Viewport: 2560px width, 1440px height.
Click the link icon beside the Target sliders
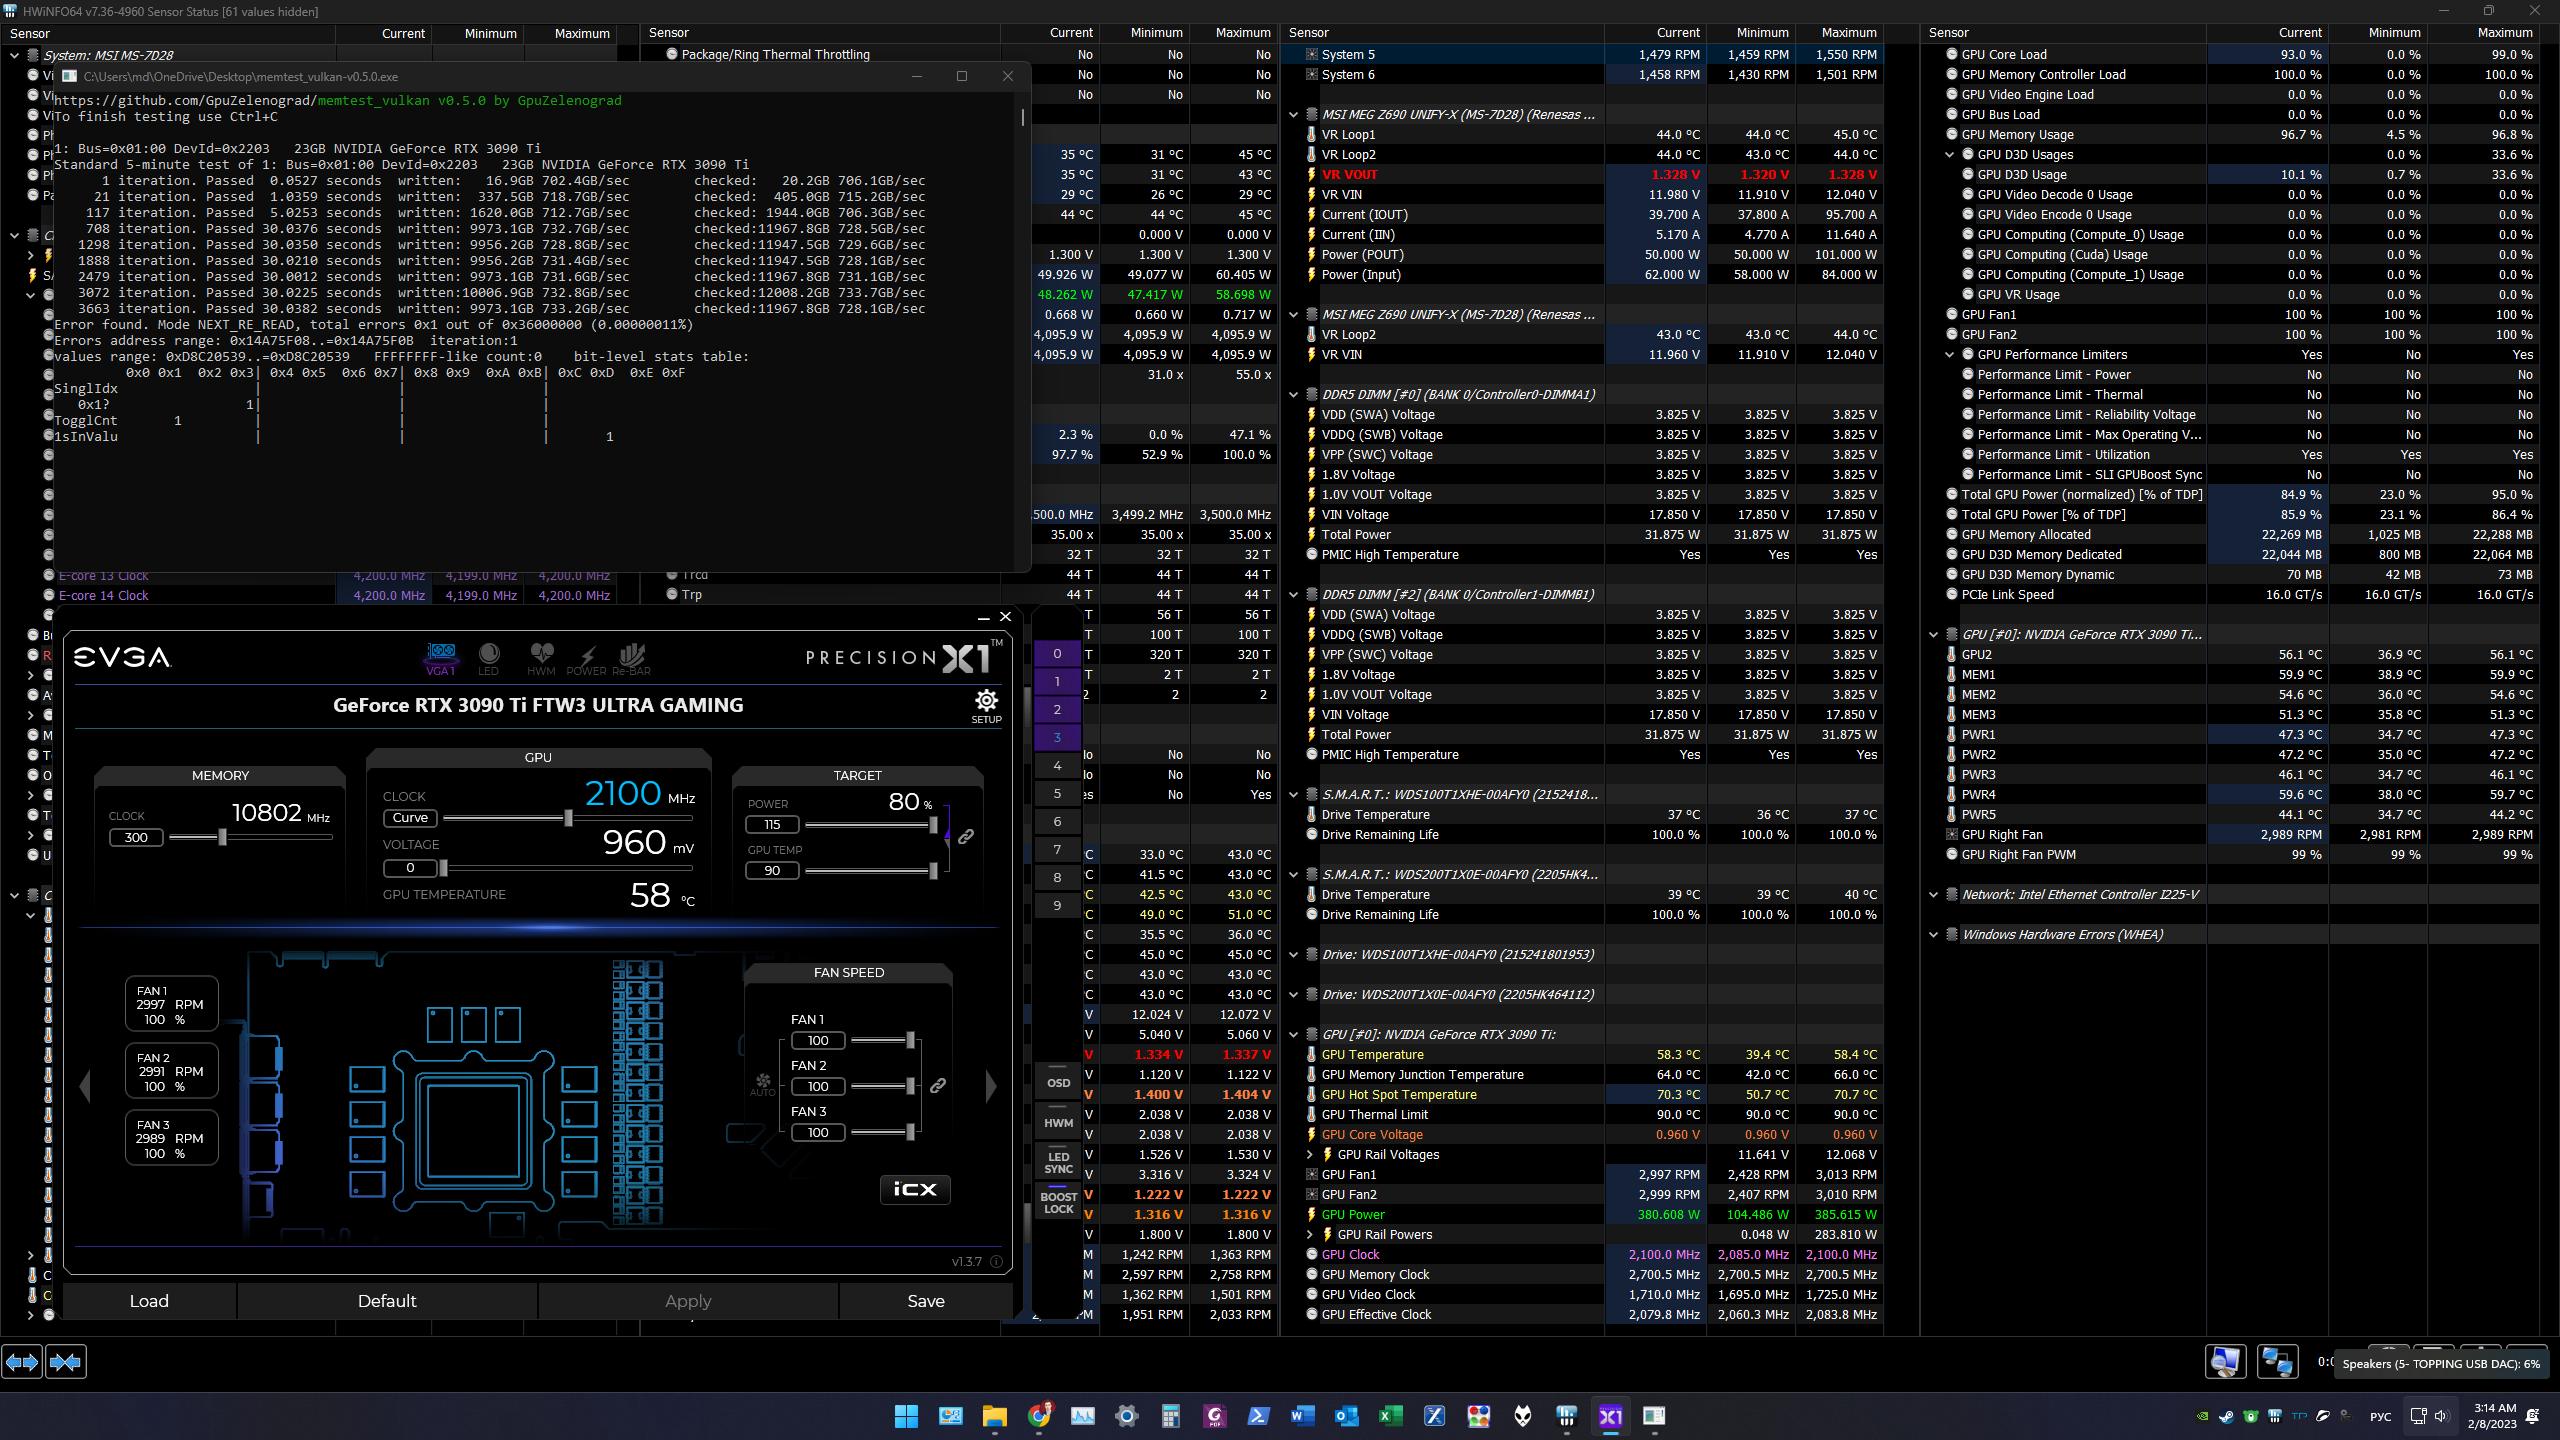coord(966,837)
